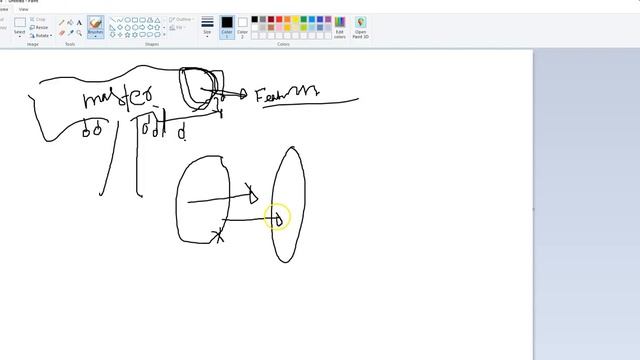Pick the white swatch in the palette

255,27
